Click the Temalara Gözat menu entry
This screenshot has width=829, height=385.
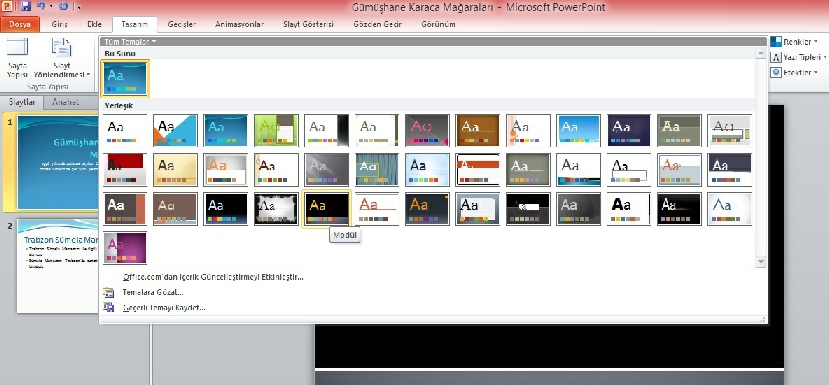point(153,292)
